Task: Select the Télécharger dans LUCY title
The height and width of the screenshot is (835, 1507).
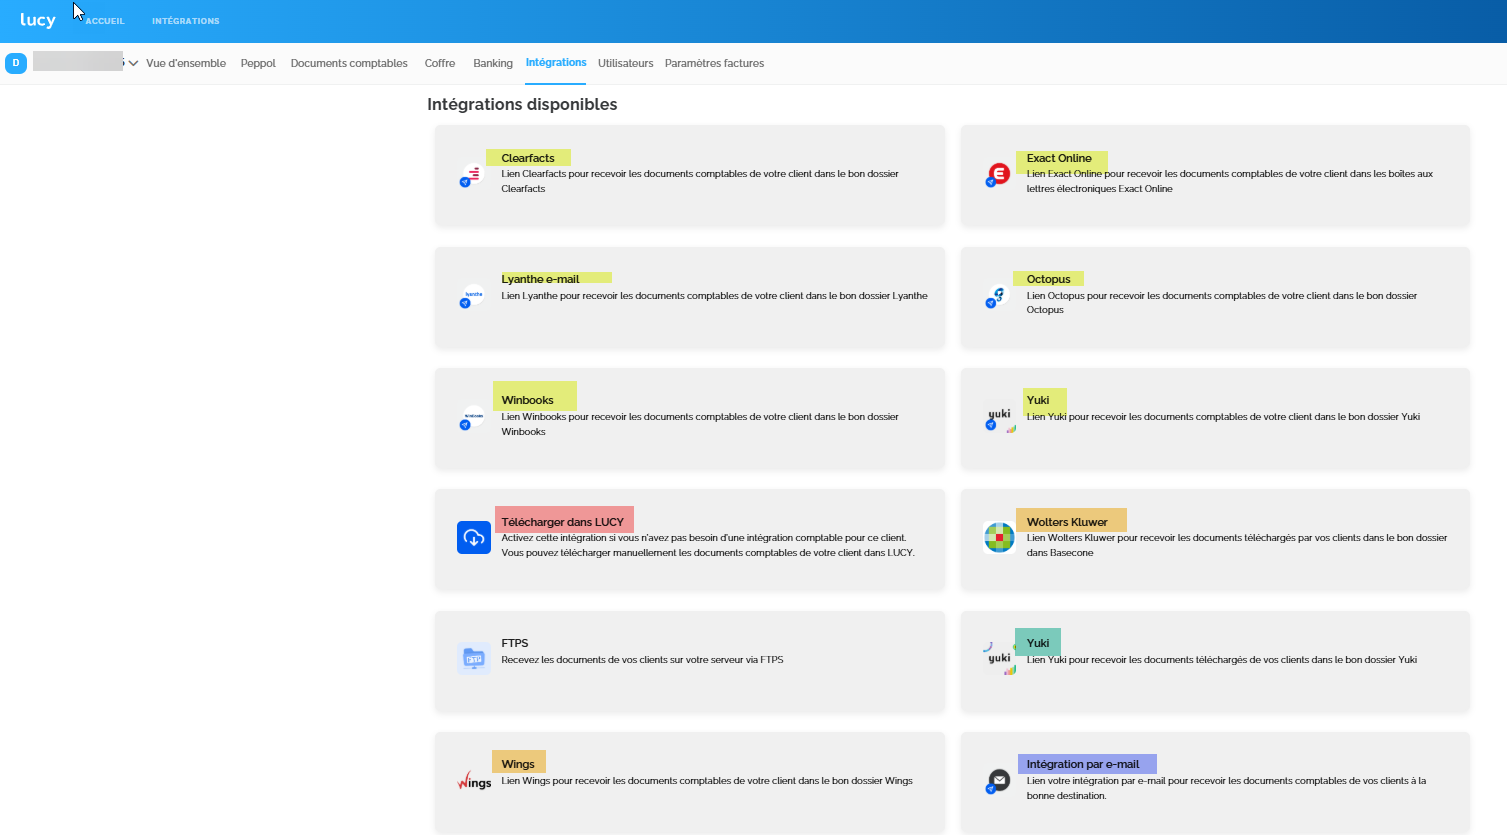Action: pos(563,522)
